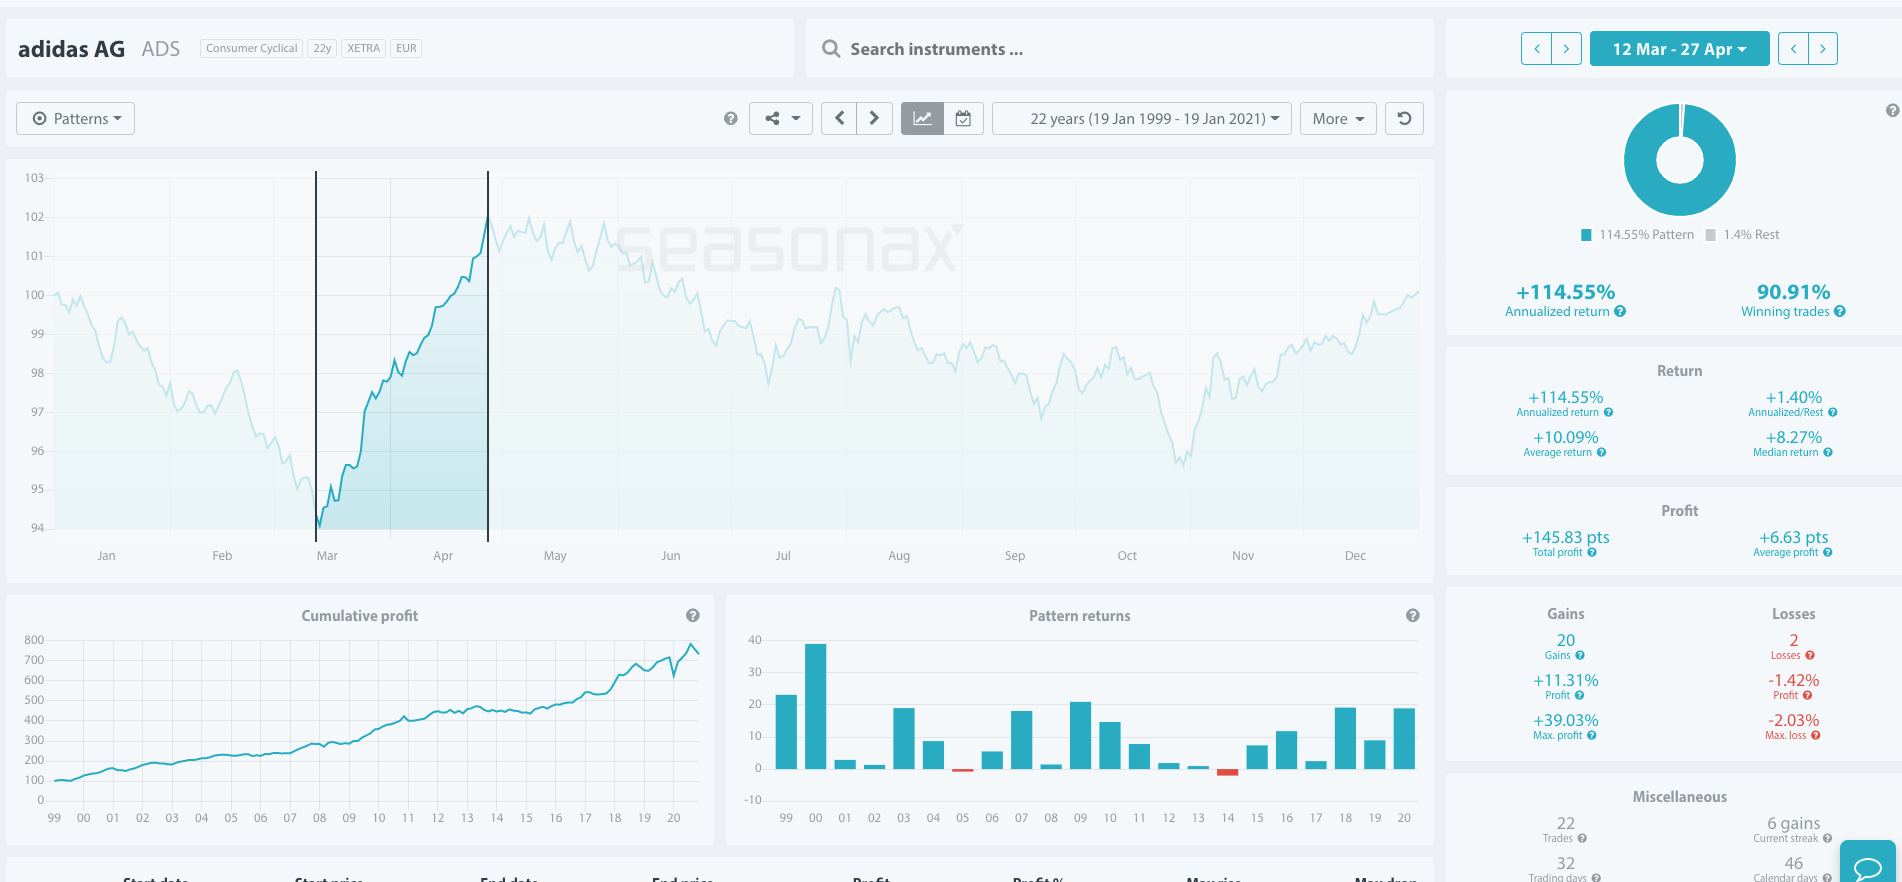Click the help icon beside the share button
The height and width of the screenshot is (882, 1902).
[731, 119]
